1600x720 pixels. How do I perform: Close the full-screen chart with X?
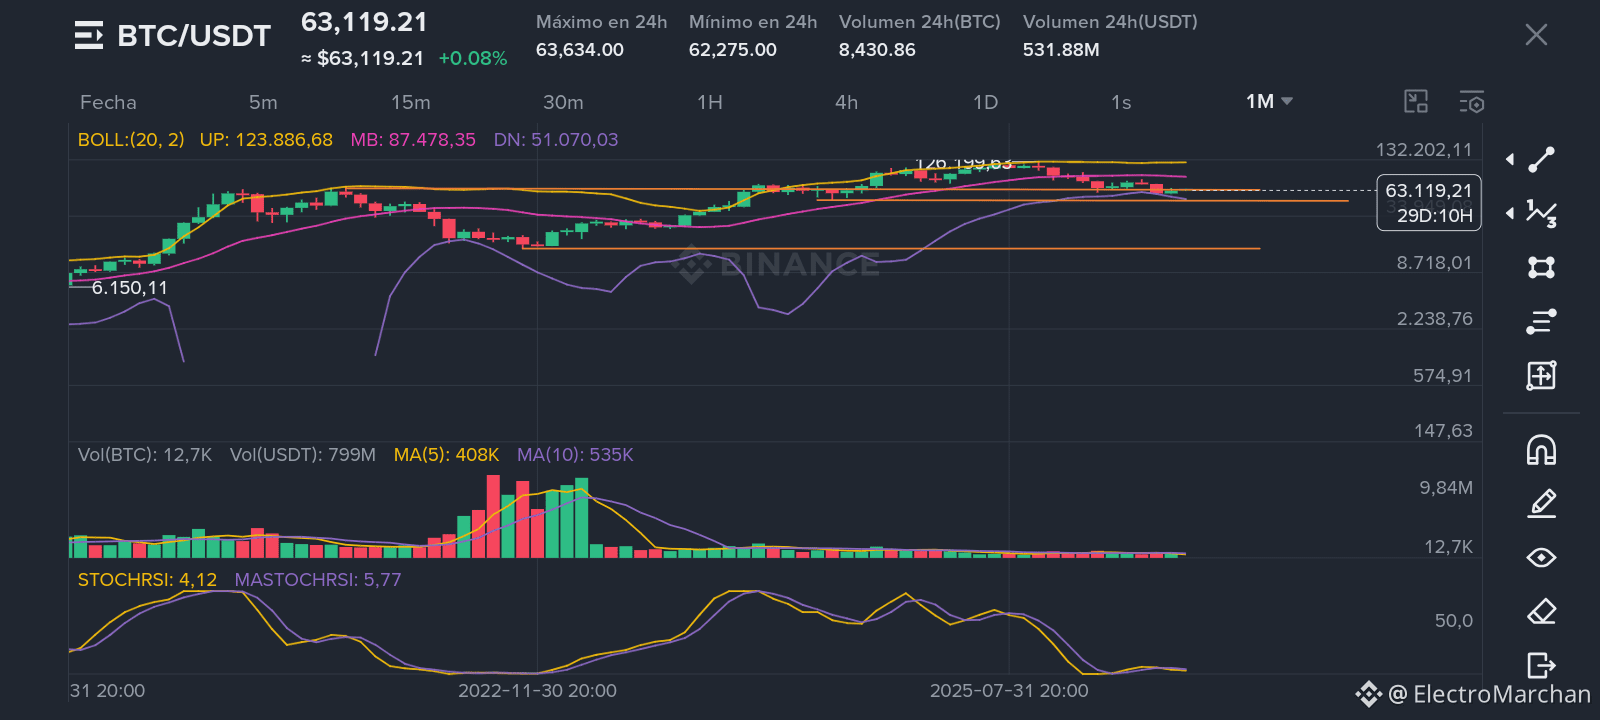tap(1536, 35)
